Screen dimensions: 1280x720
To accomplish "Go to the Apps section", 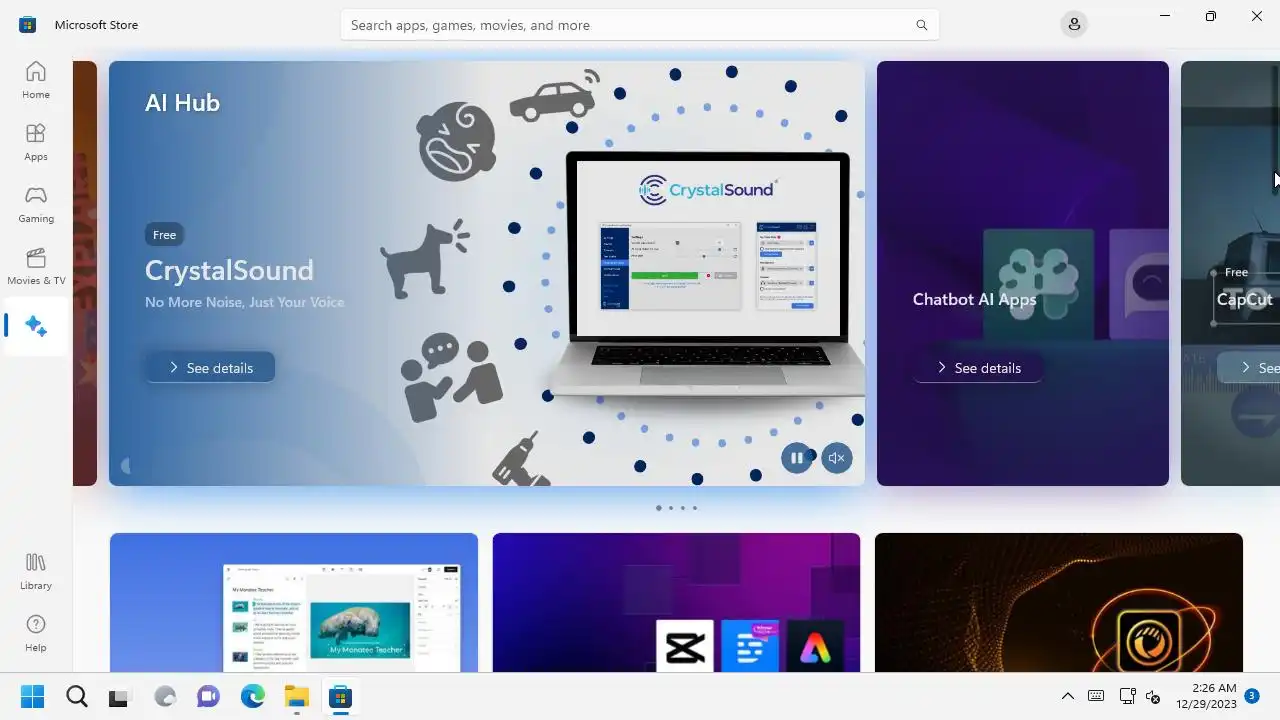I will [x=36, y=142].
